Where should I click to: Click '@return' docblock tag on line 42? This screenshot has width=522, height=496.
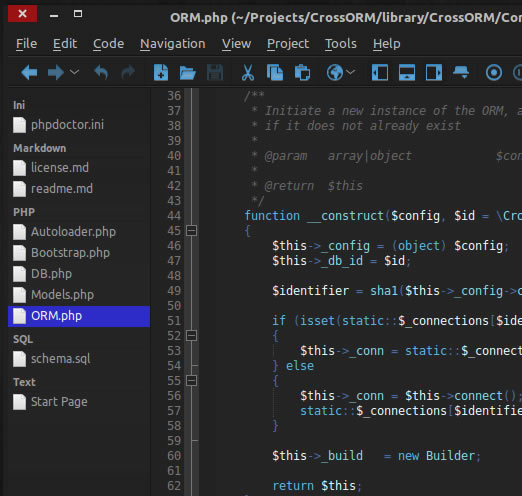point(289,186)
